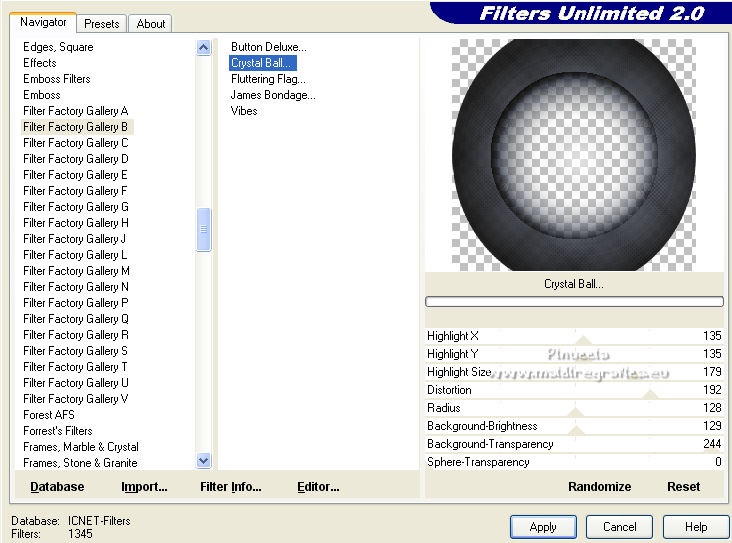The height and width of the screenshot is (543, 732).
Task: Apply the Crystal Ball filter
Action: pos(543,527)
